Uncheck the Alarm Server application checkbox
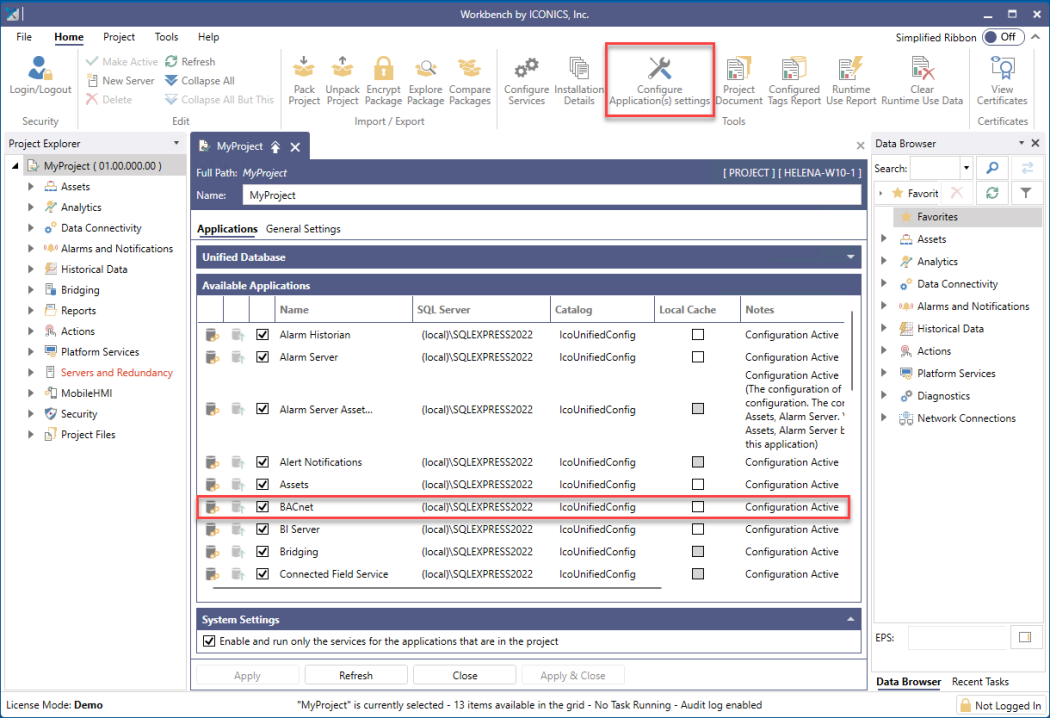 coord(262,357)
